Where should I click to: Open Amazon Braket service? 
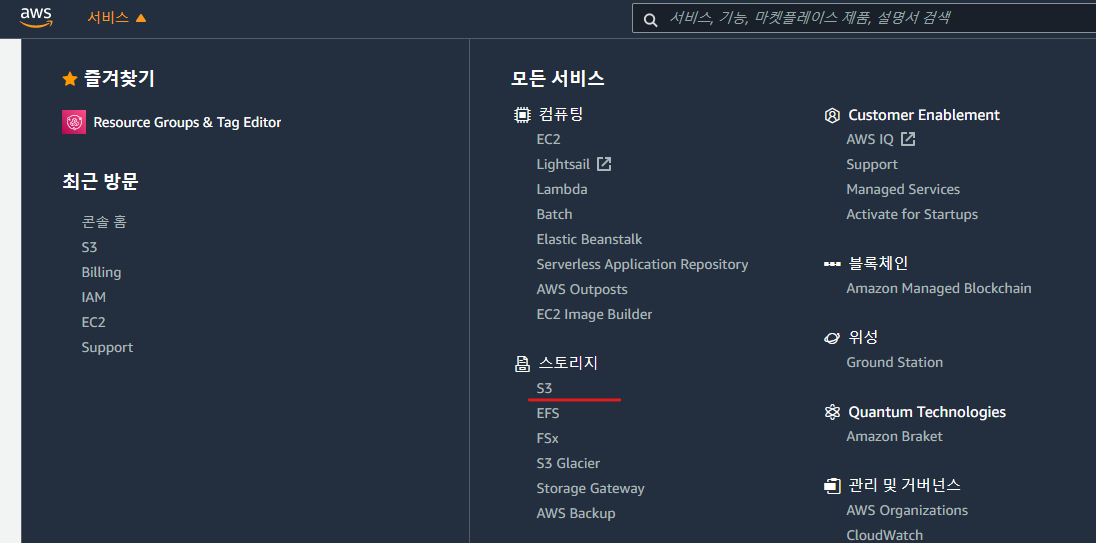(x=895, y=436)
